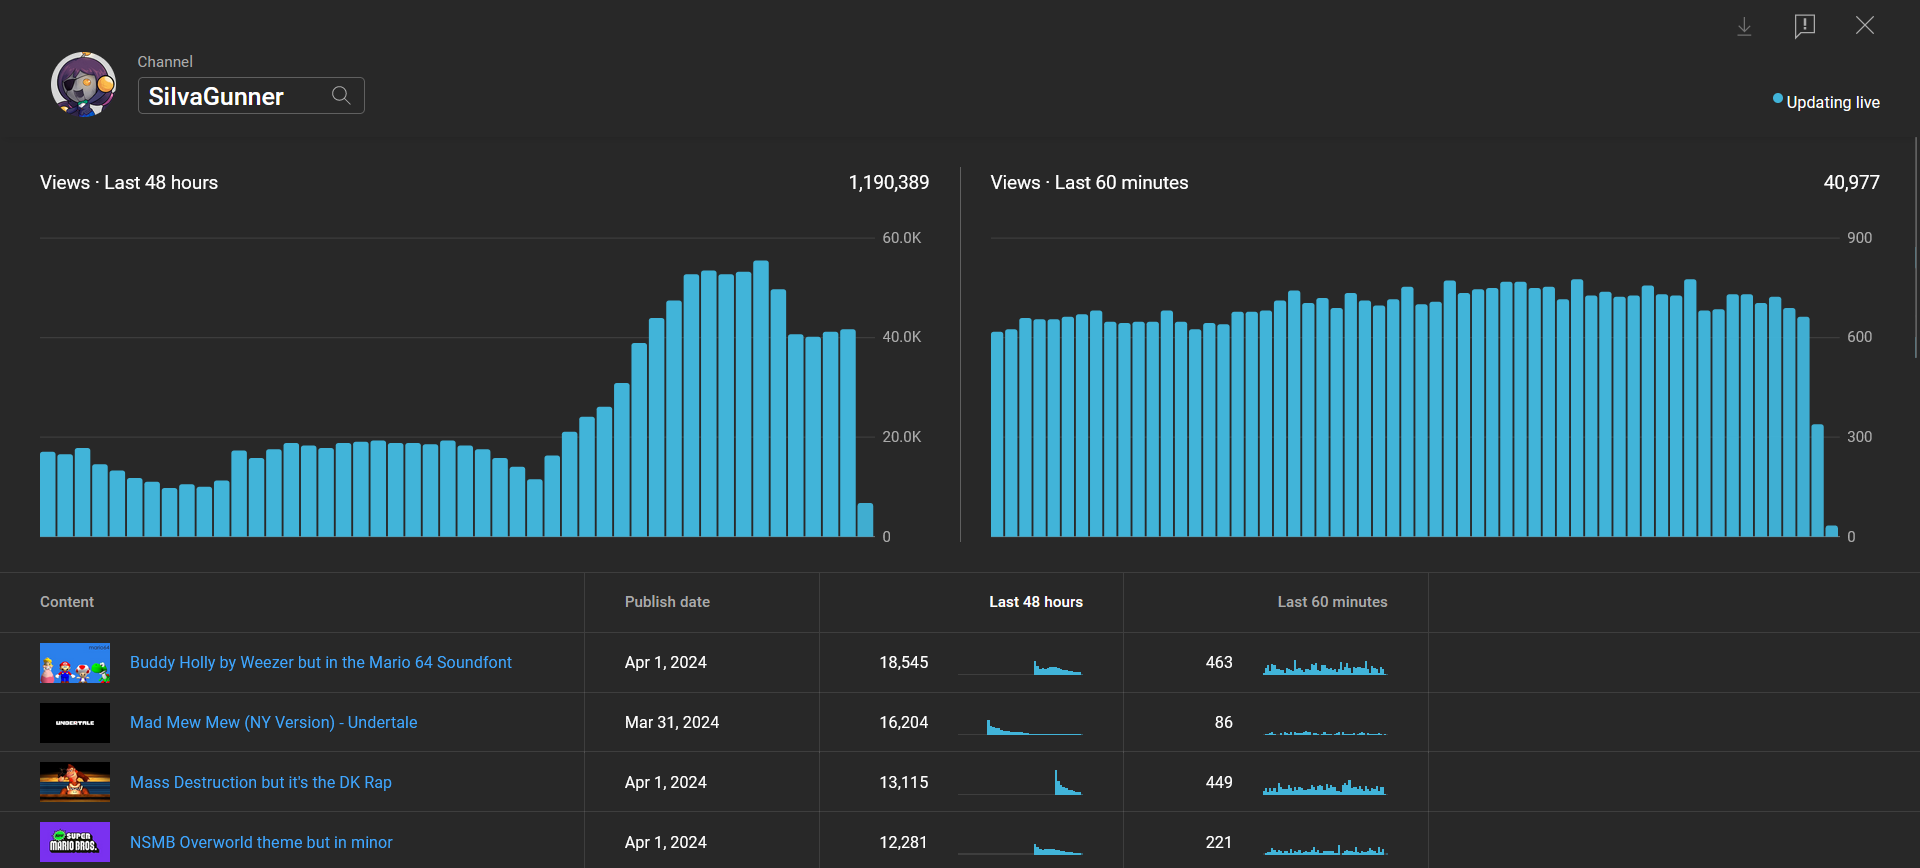Click the 12,281 views cell
This screenshot has width=1920, height=868.
904,842
